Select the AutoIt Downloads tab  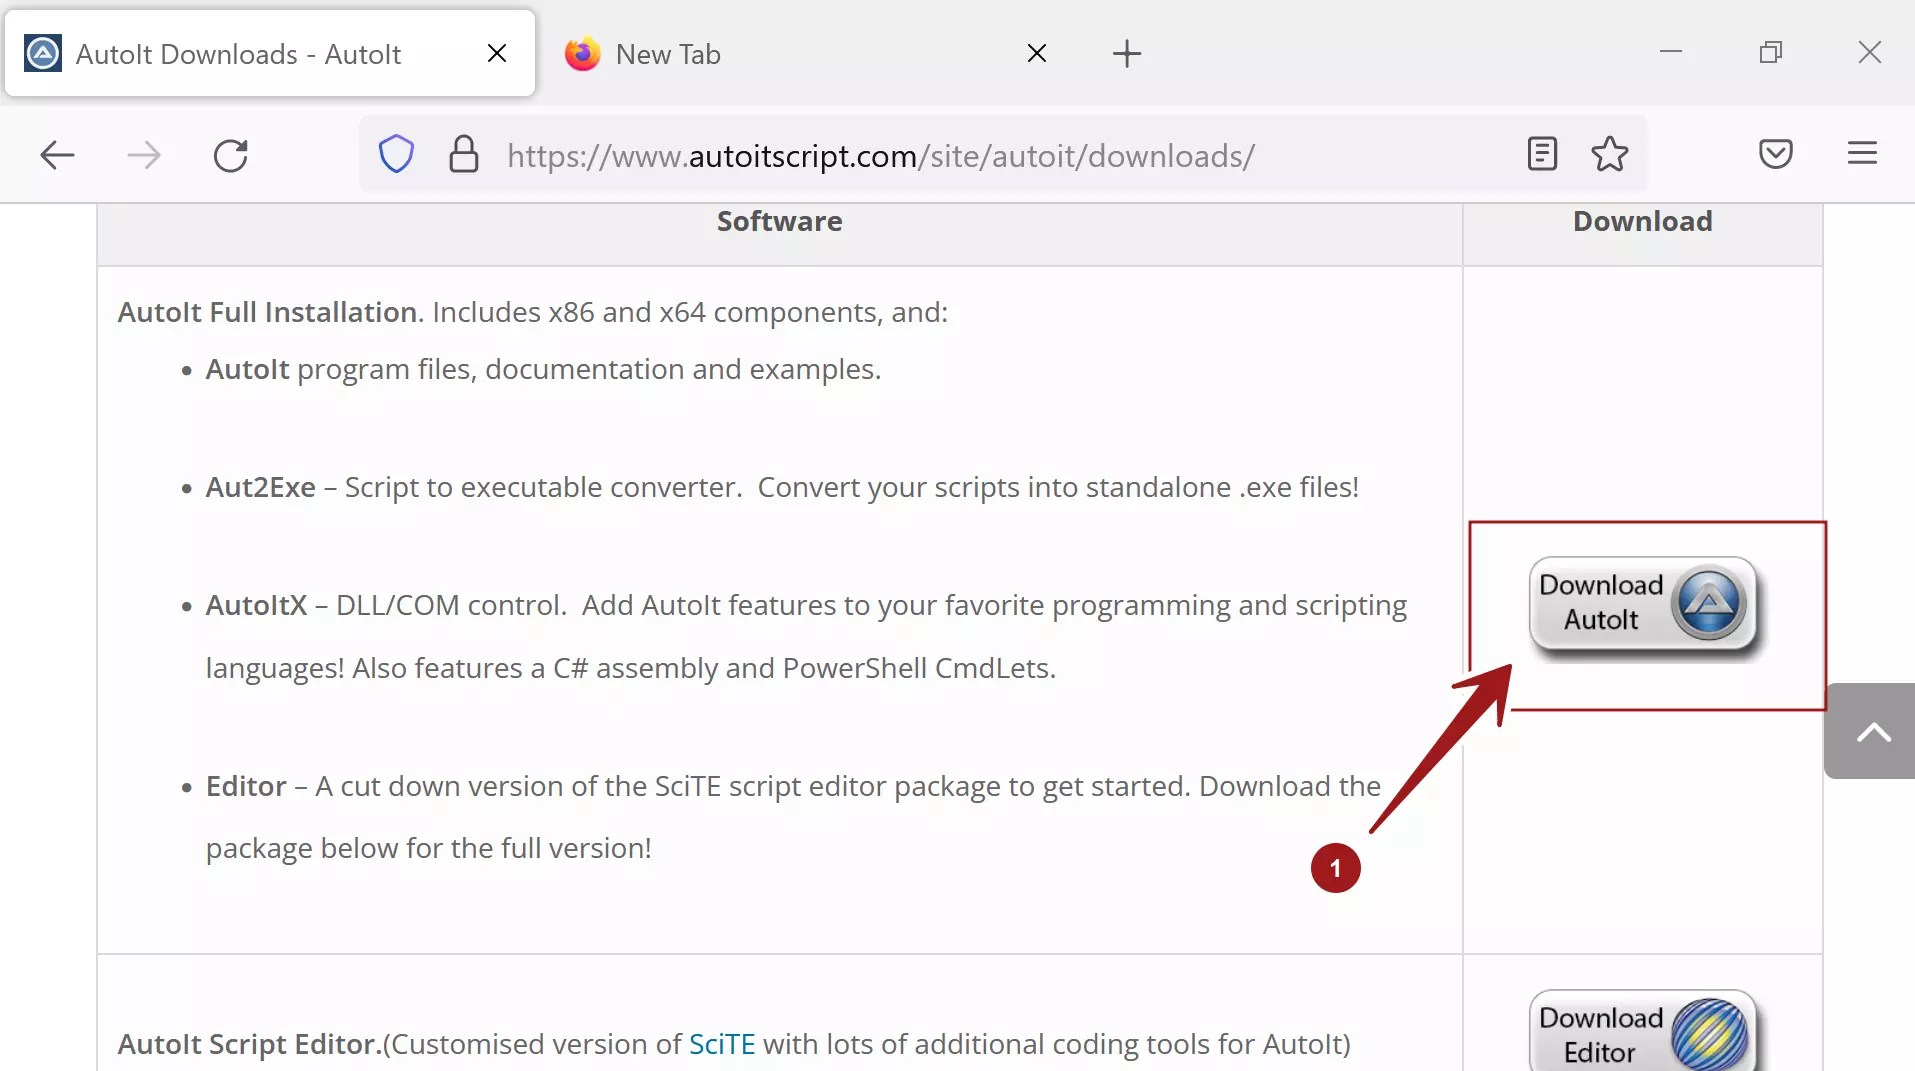(240, 53)
